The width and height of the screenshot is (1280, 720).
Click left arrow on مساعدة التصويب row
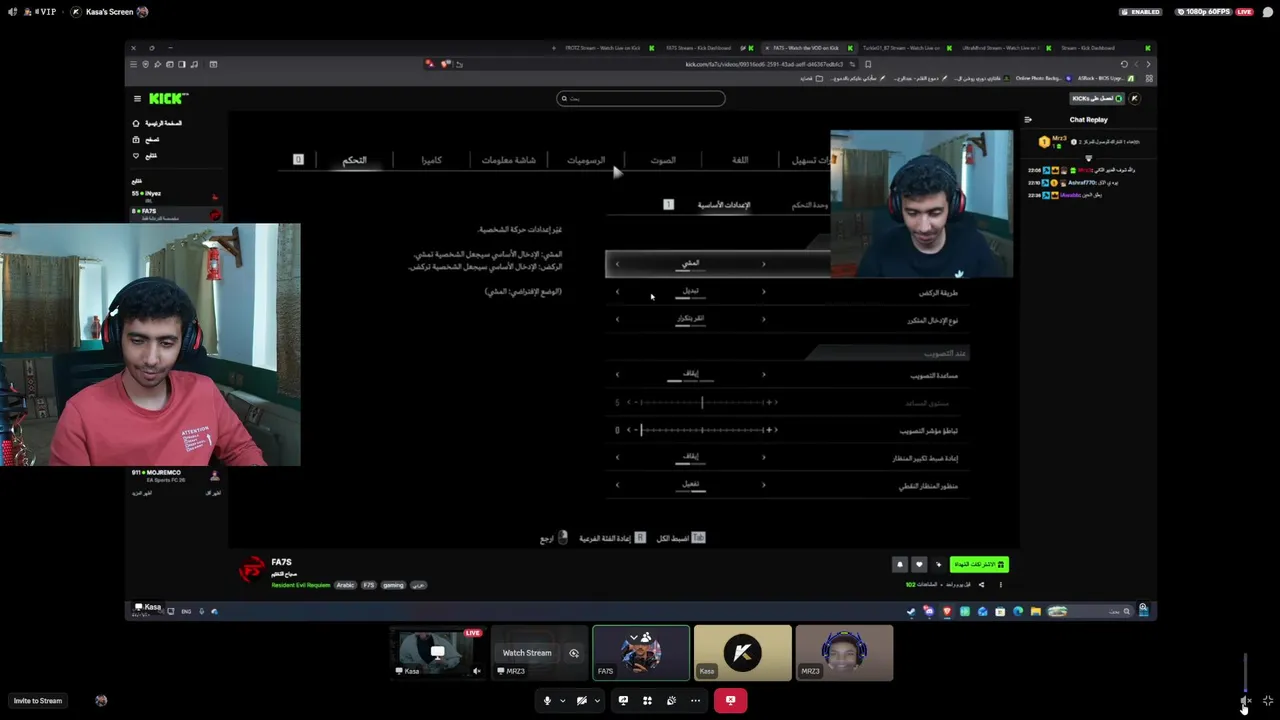[617, 375]
